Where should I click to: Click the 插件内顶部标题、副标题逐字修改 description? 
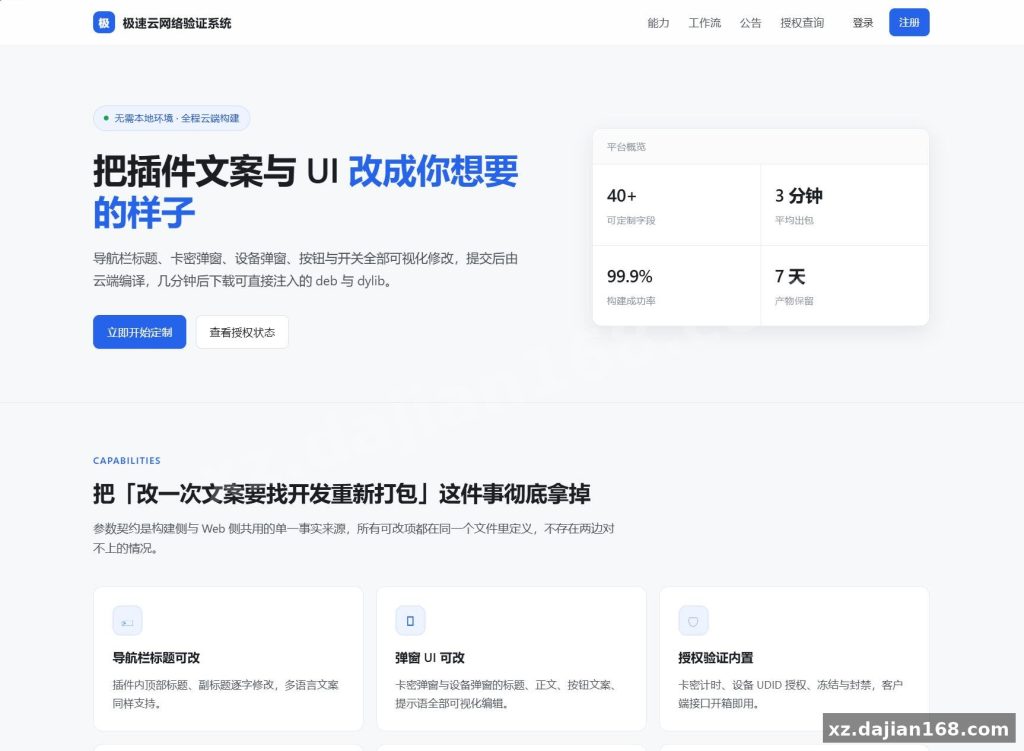pyautogui.click(x=226, y=694)
